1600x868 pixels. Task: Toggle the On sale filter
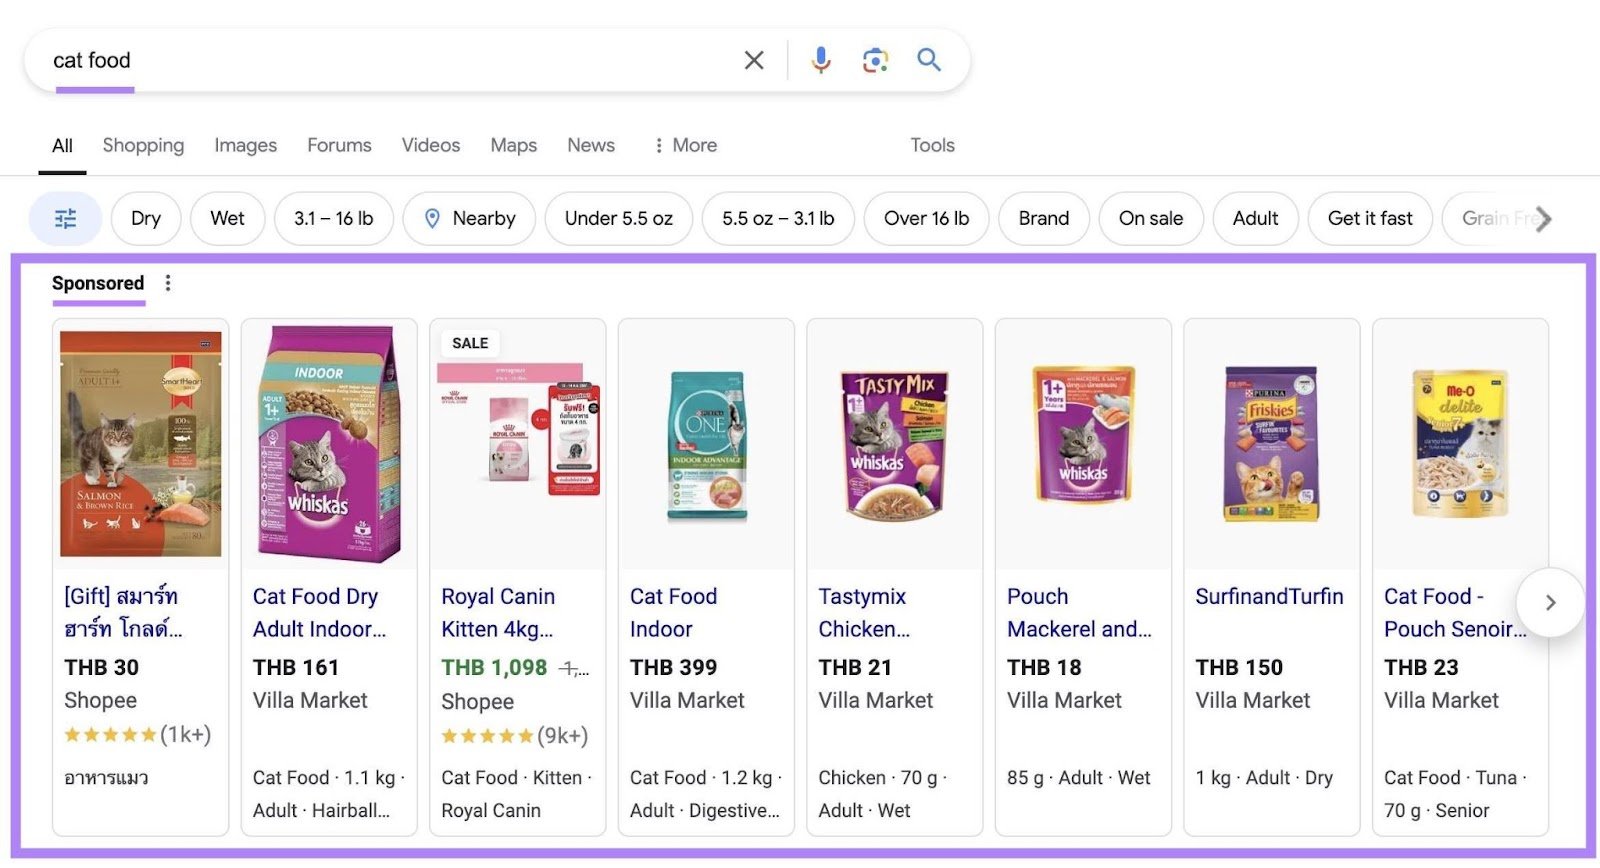coord(1151,218)
